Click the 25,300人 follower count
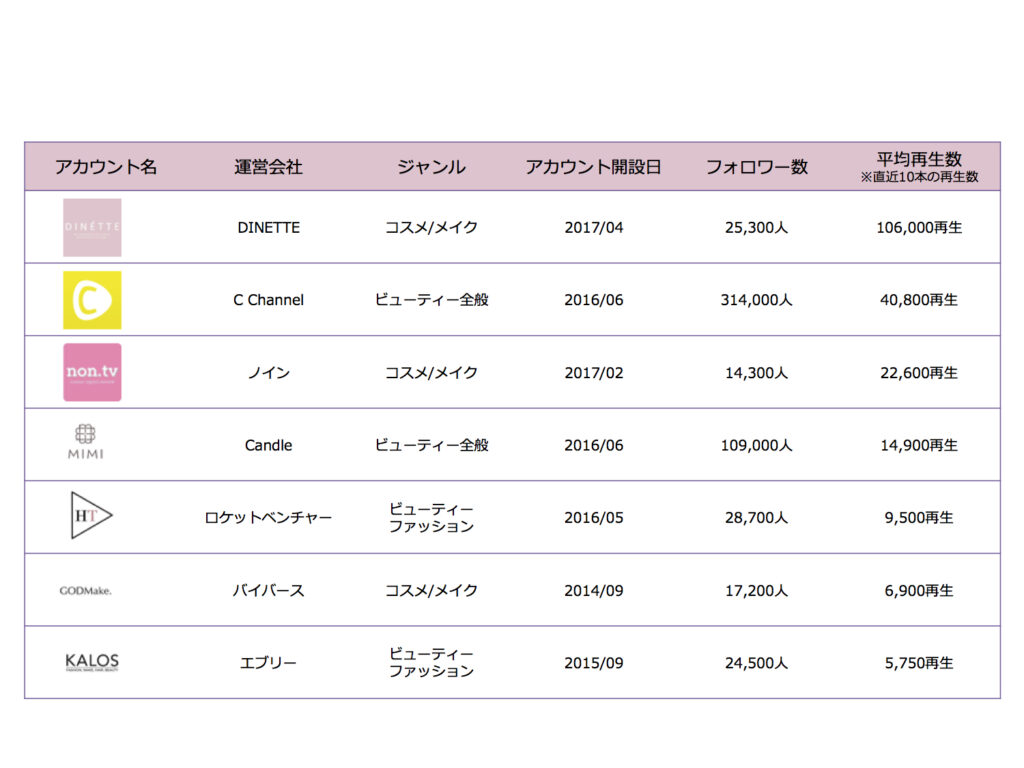This screenshot has width=1024, height=768. click(756, 227)
